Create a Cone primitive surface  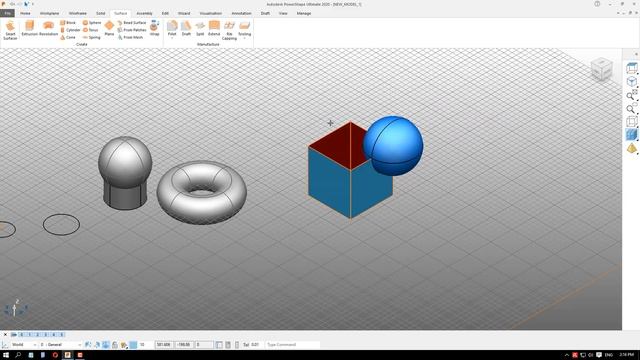(68, 38)
